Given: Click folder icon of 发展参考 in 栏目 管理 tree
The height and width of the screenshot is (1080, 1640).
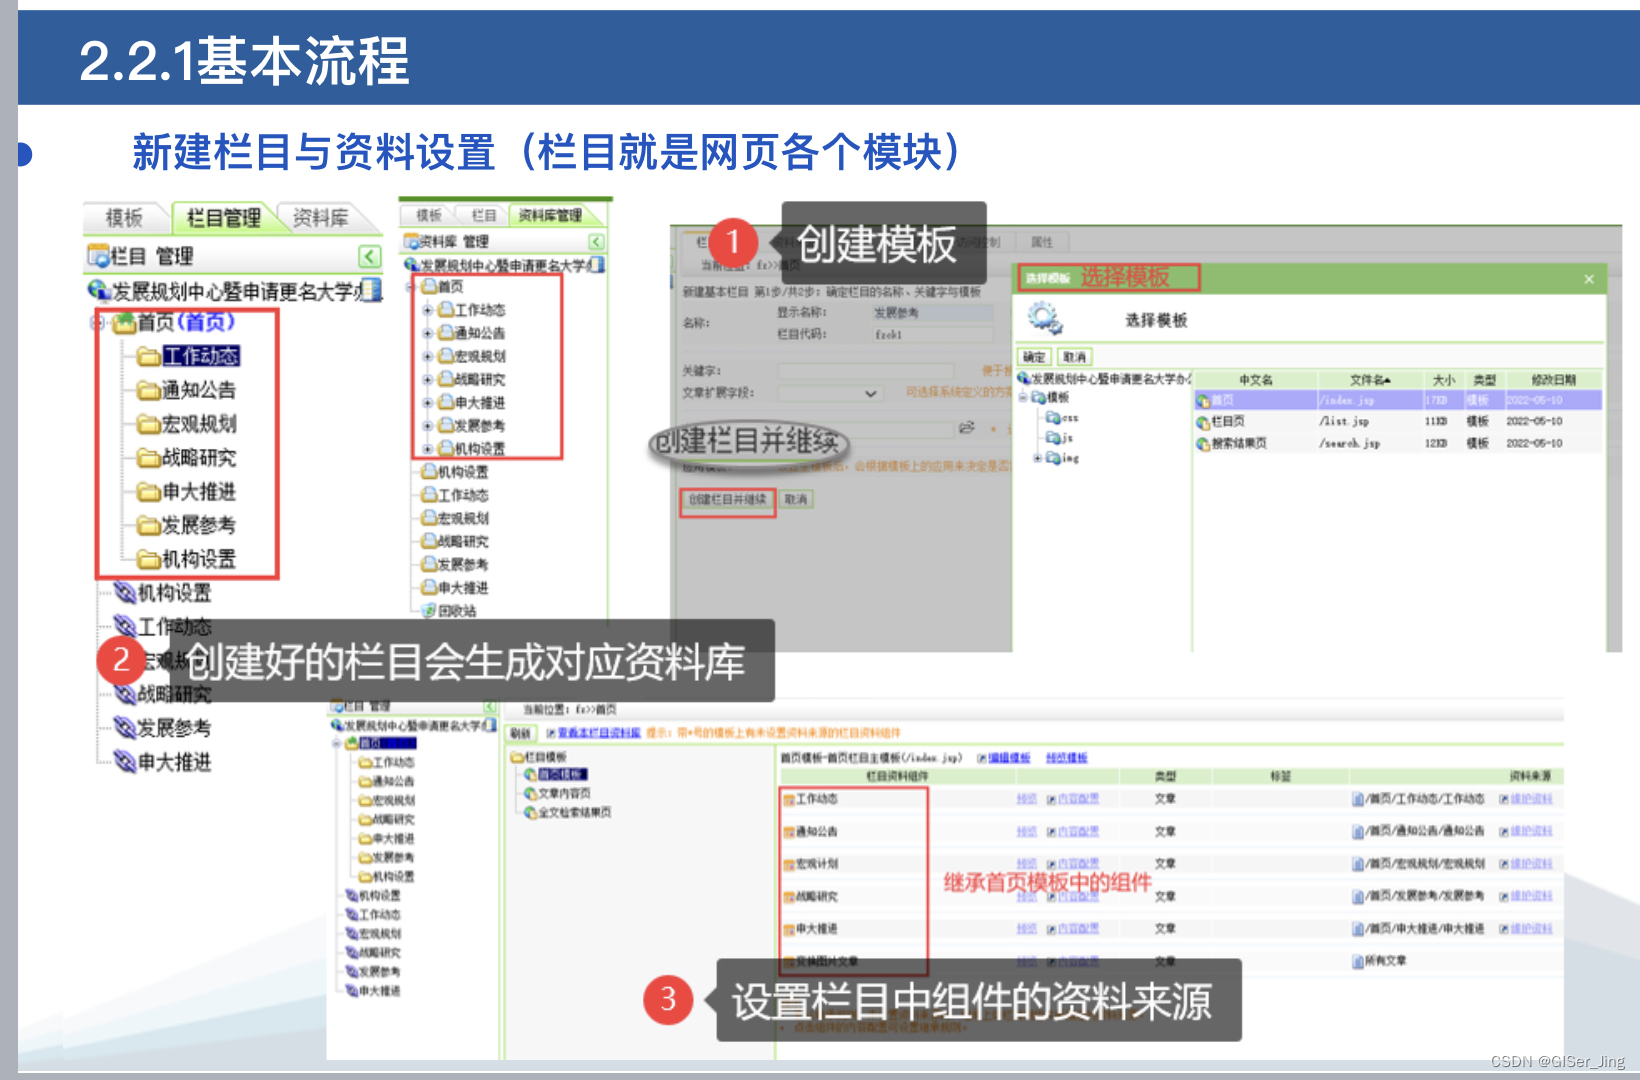Looking at the screenshot, I should tap(149, 525).
